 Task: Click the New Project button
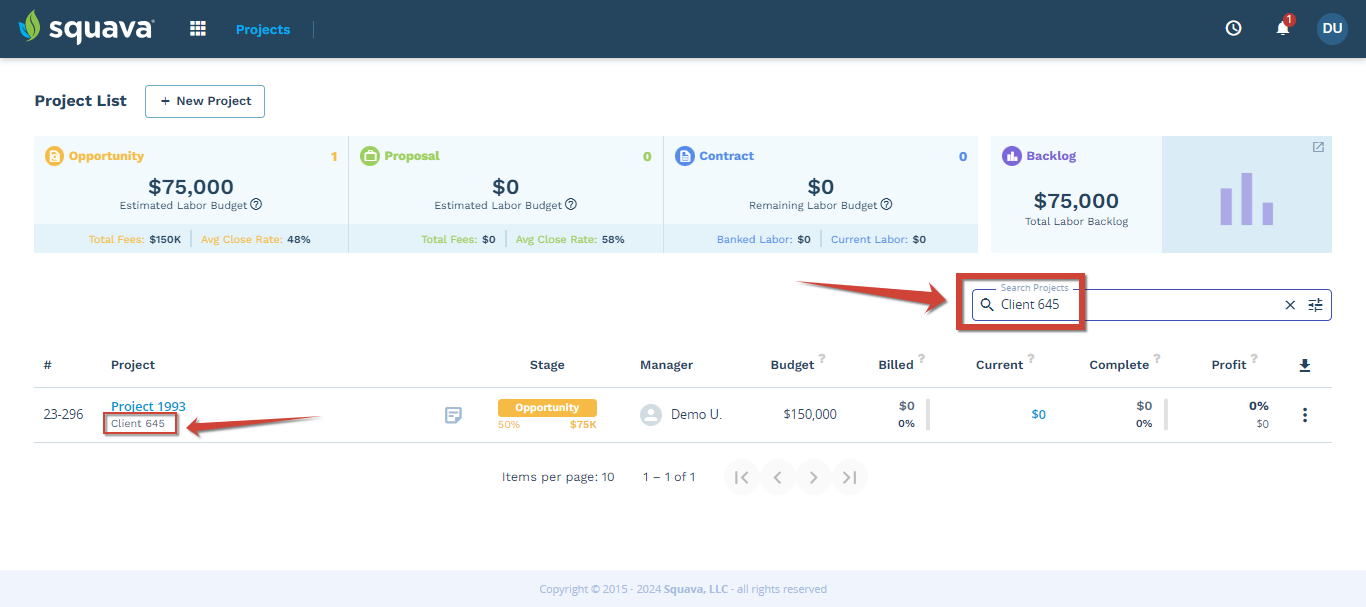pos(204,101)
